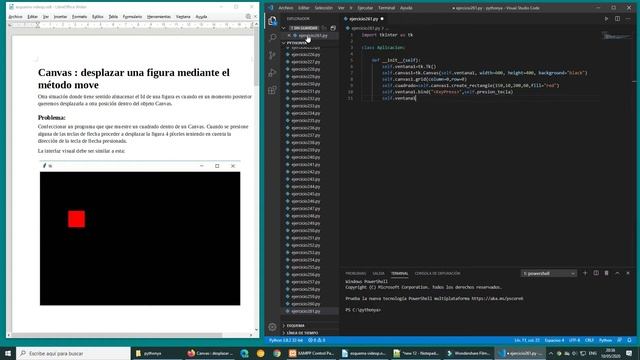Click the save-all icon in open editors header

tap(333, 28)
